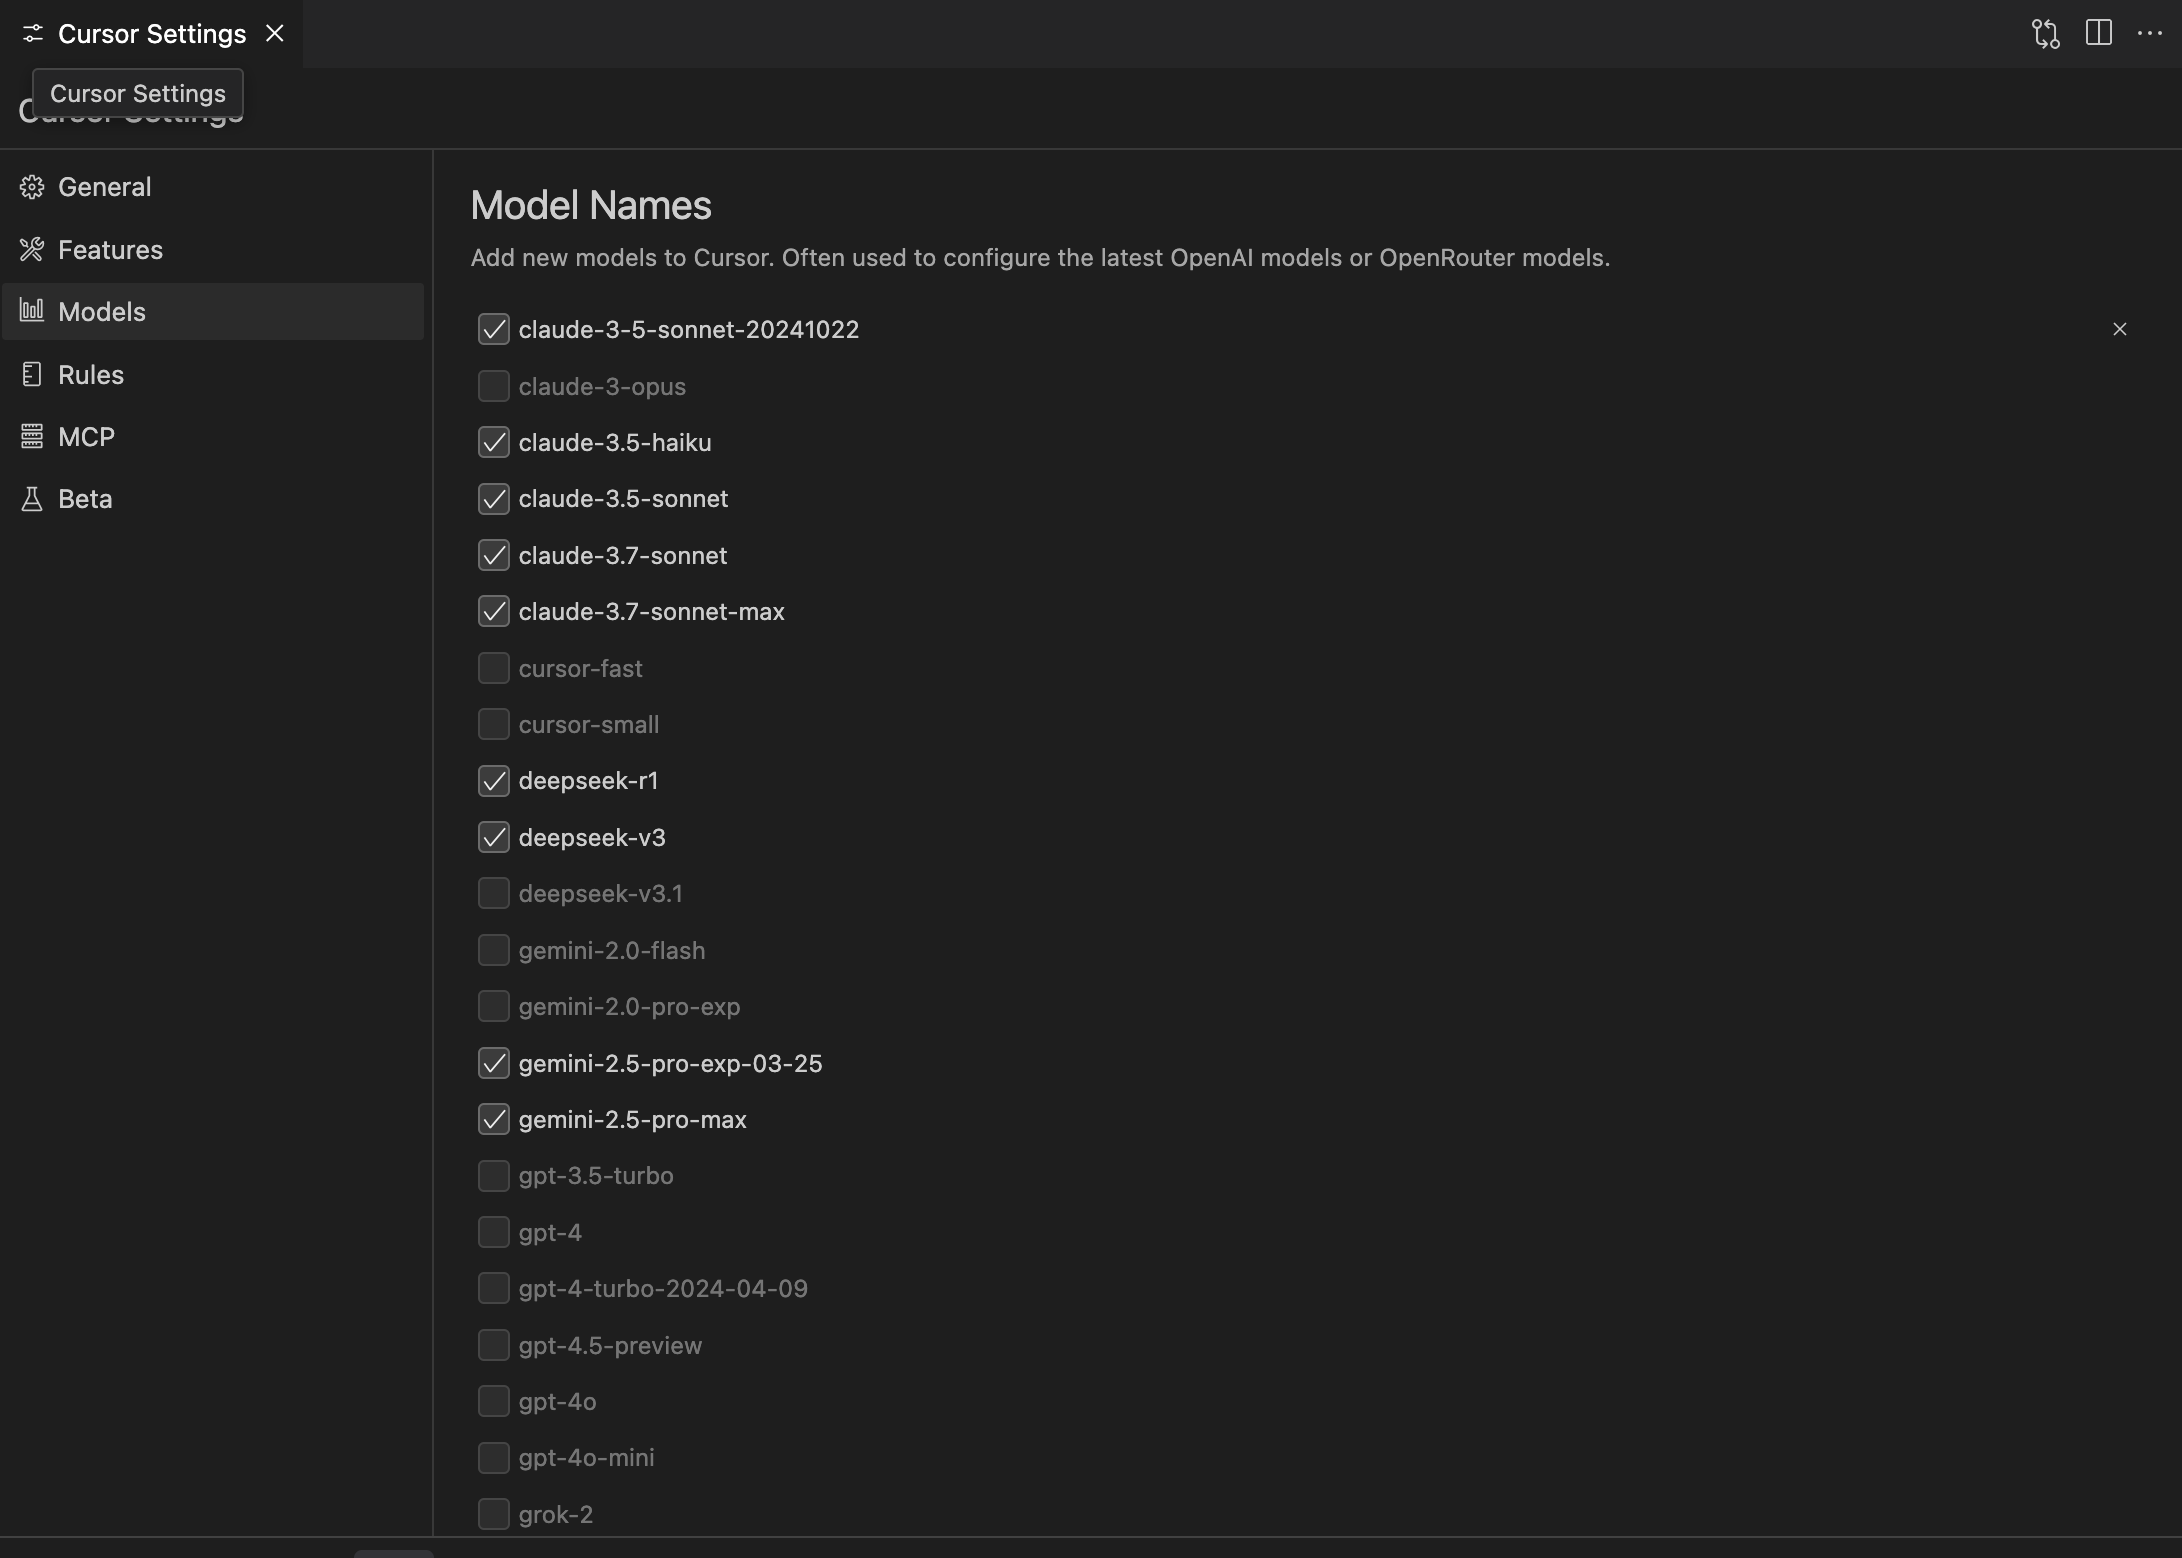The height and width of the screenshot is (1558, 2182).
Task: Uncheck the claude-3.7-sonnet-max model
Action: coord(494,611)
